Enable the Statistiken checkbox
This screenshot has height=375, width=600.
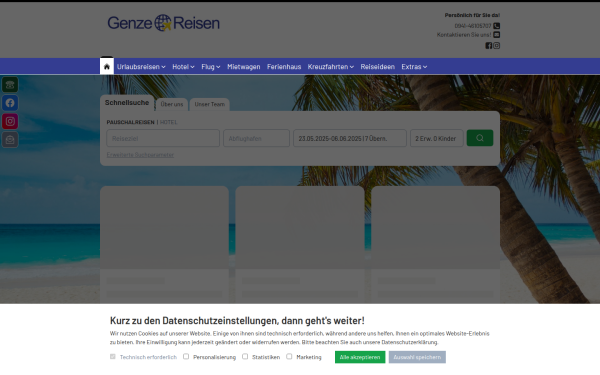coord(245,356)
